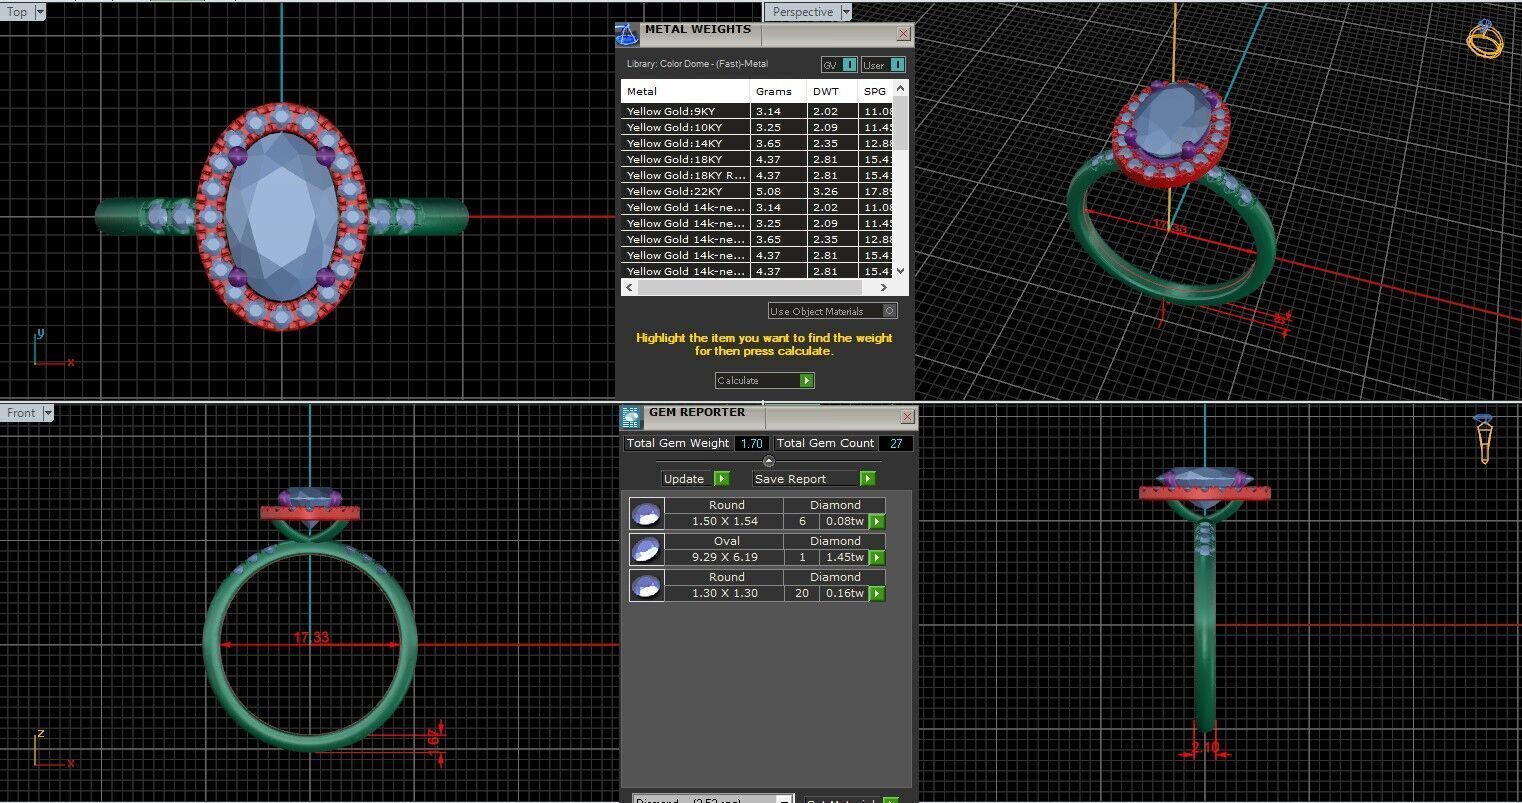Sort by the Grams column header
1522x803 pixels.
(778, 91)
